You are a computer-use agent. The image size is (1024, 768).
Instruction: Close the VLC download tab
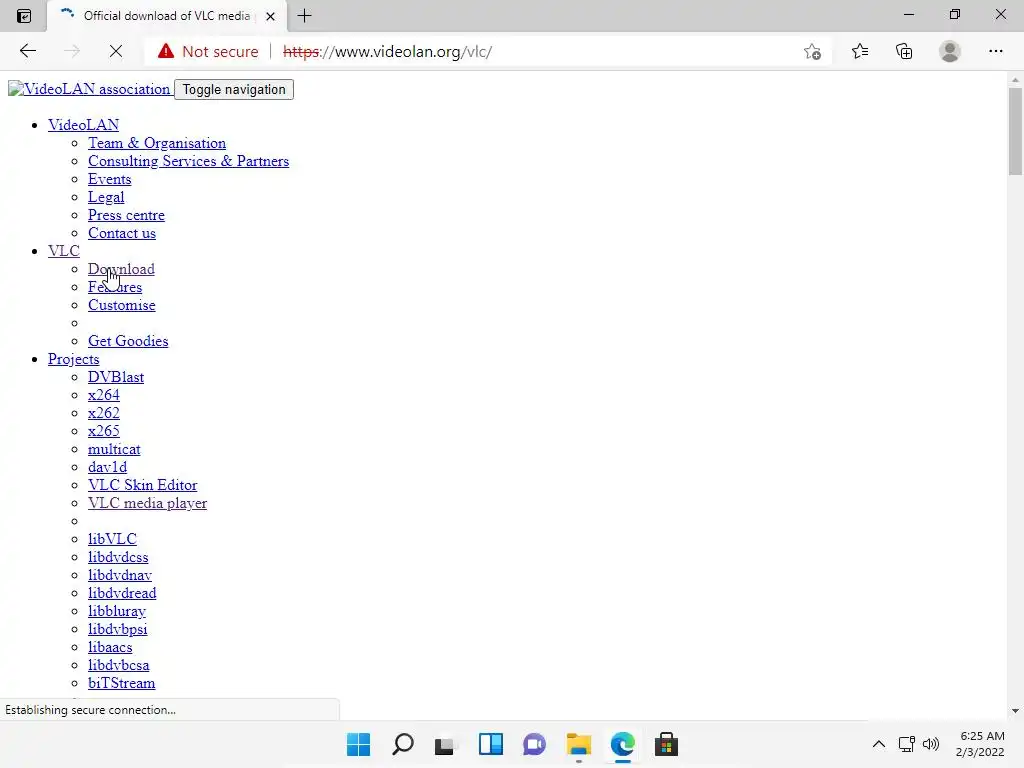pos(270,16)
